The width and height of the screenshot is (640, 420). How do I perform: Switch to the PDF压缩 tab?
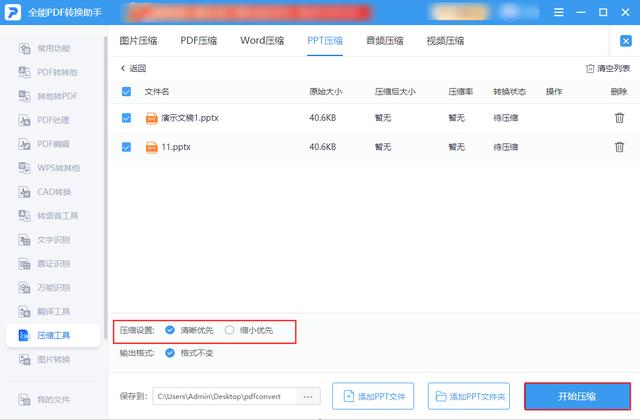[x=199, y=40]
